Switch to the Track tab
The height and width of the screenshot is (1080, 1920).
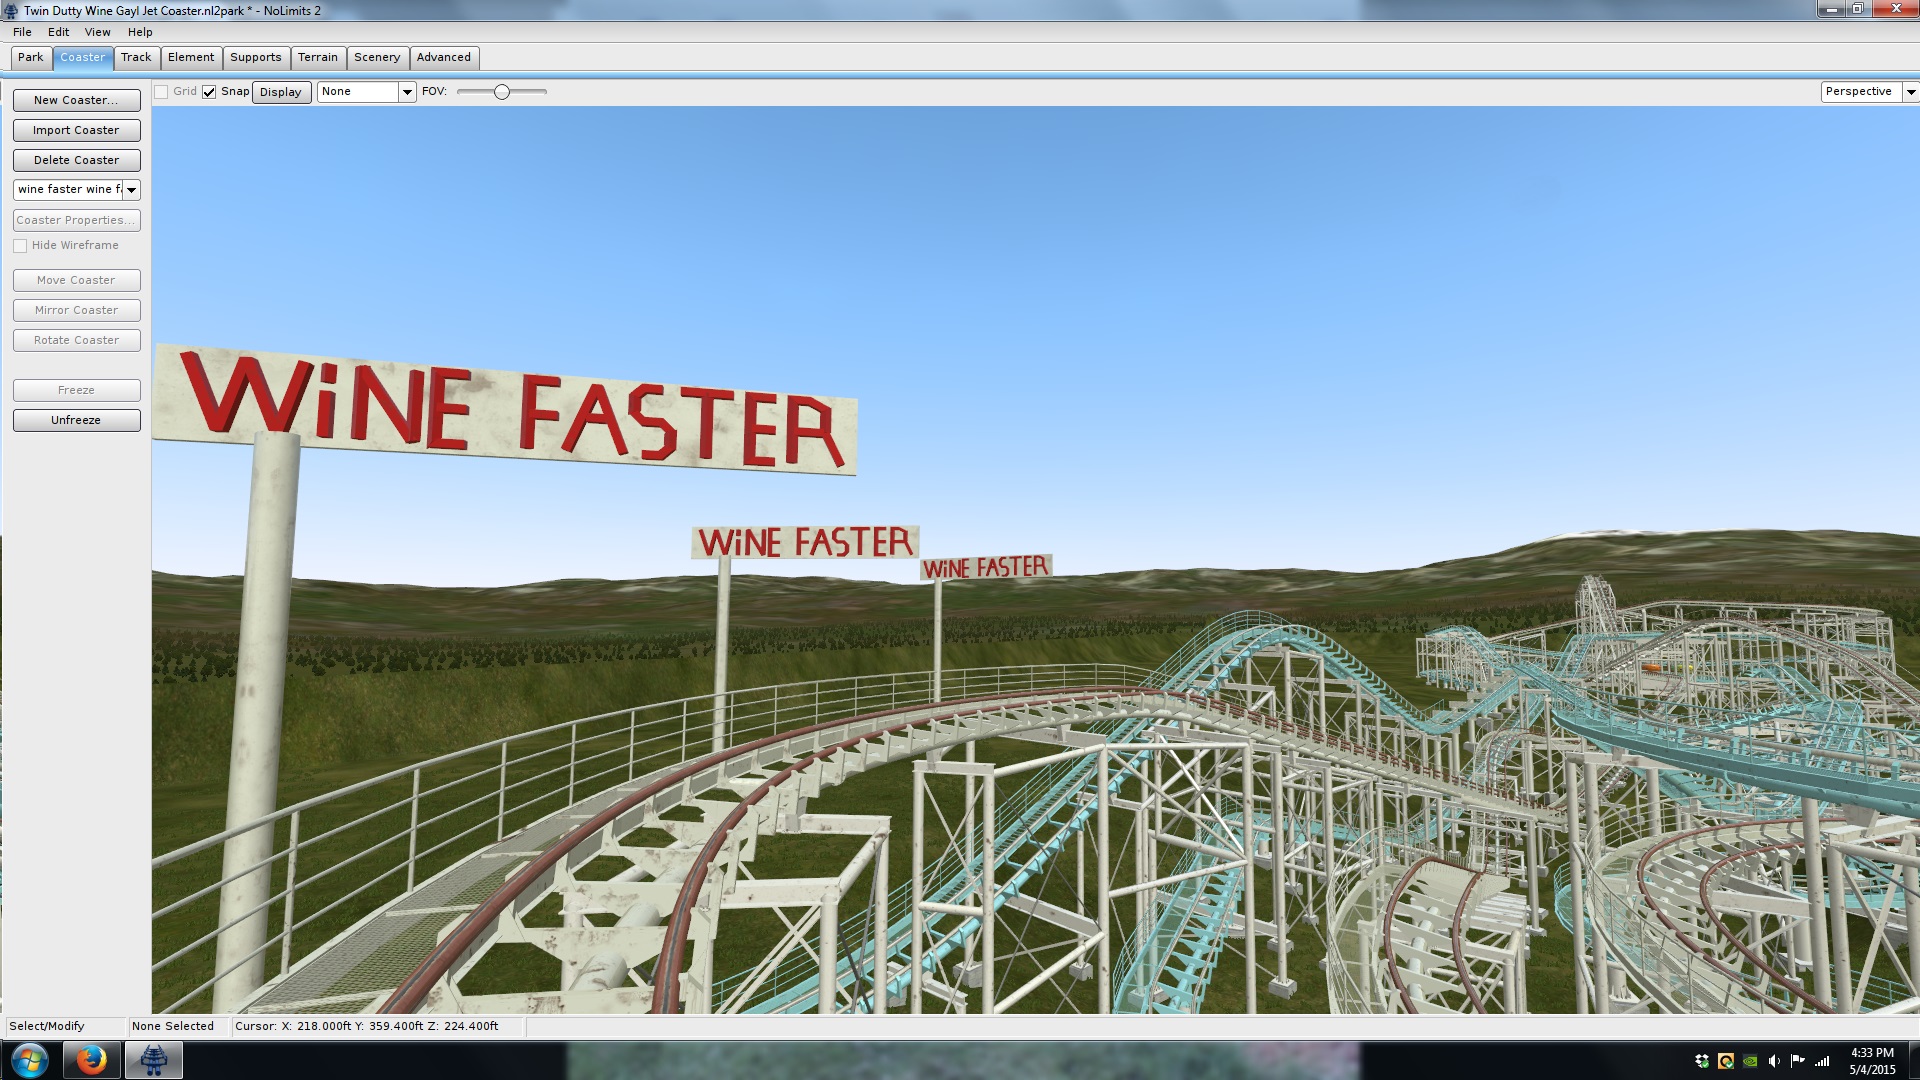(x=136, y=58)
